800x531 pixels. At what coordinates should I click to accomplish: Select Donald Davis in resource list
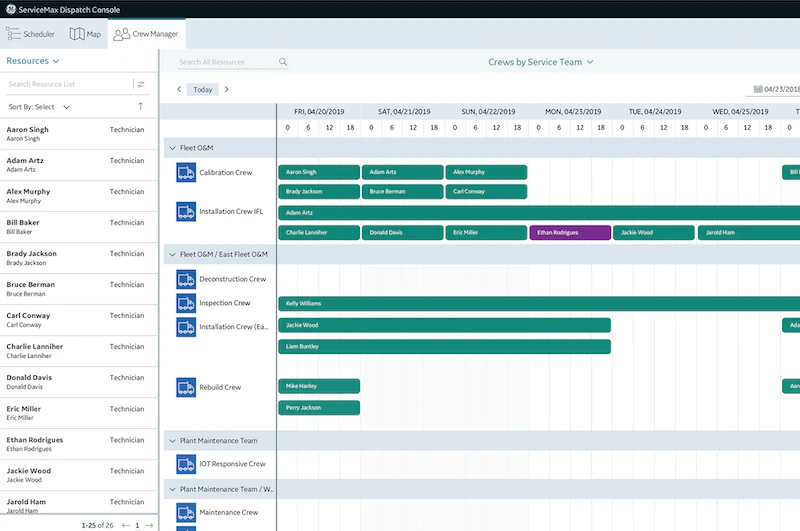79,382
